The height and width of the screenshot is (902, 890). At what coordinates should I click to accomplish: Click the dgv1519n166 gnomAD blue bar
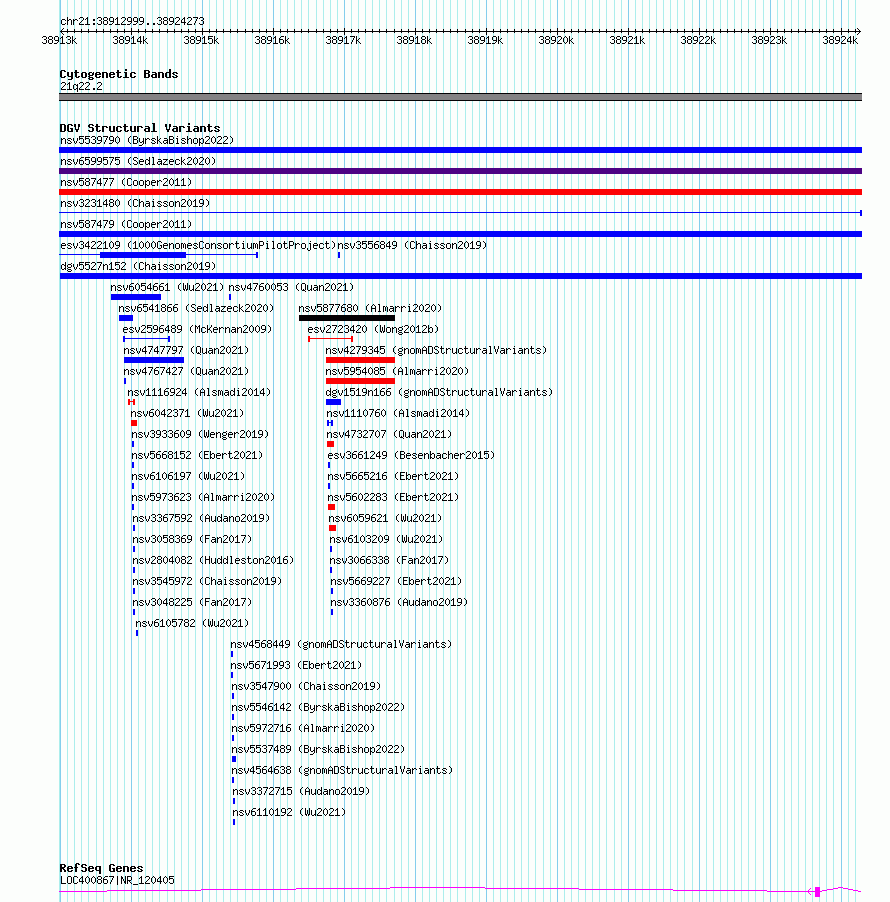coord(333,402)
